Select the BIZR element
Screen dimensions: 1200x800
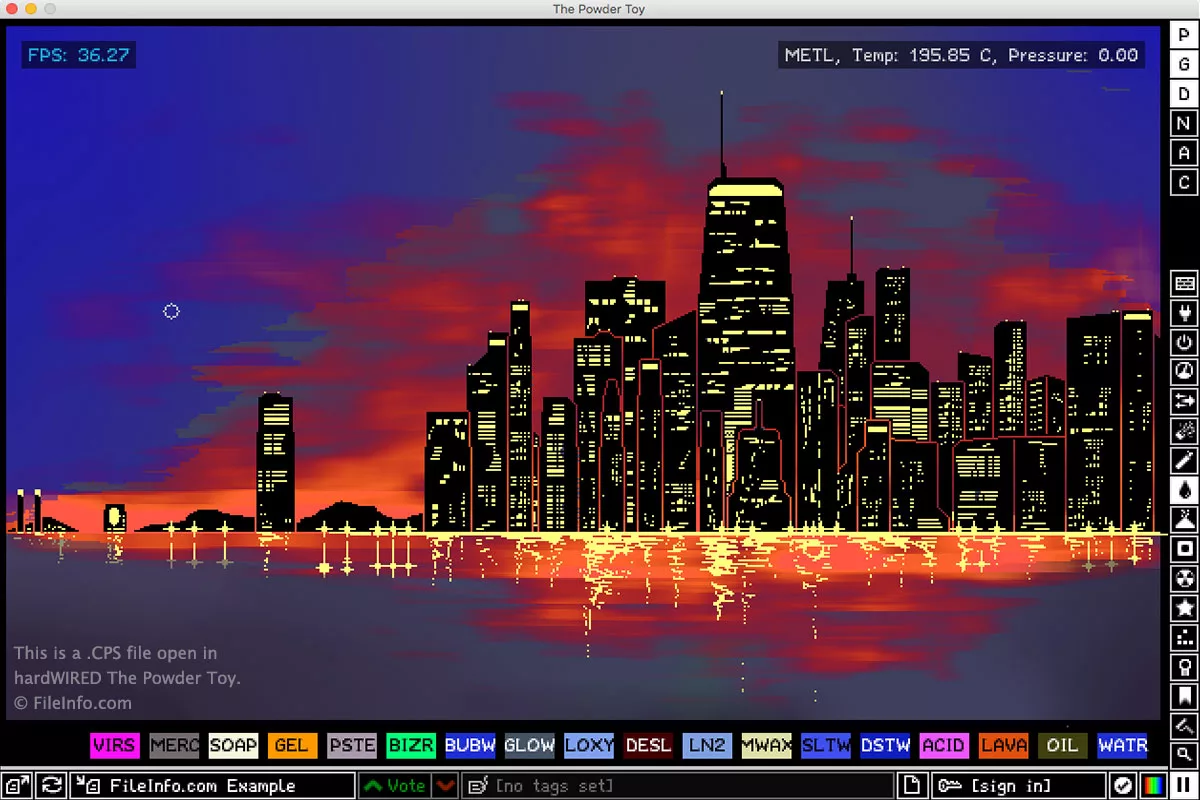click(x=411, y=745)
